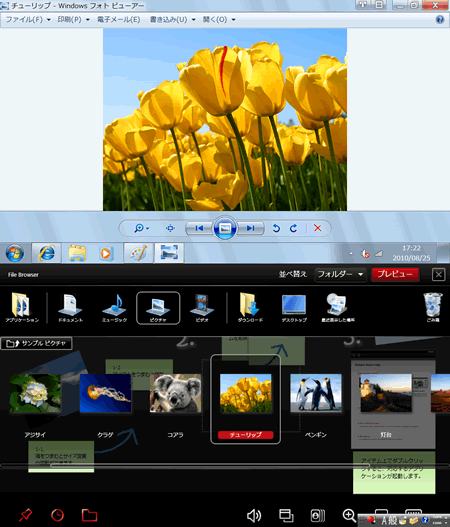The width and height of the screenshot is (450, 527).
Task: Open Internet Explorer from the taskbar
Action: point(46,253)
